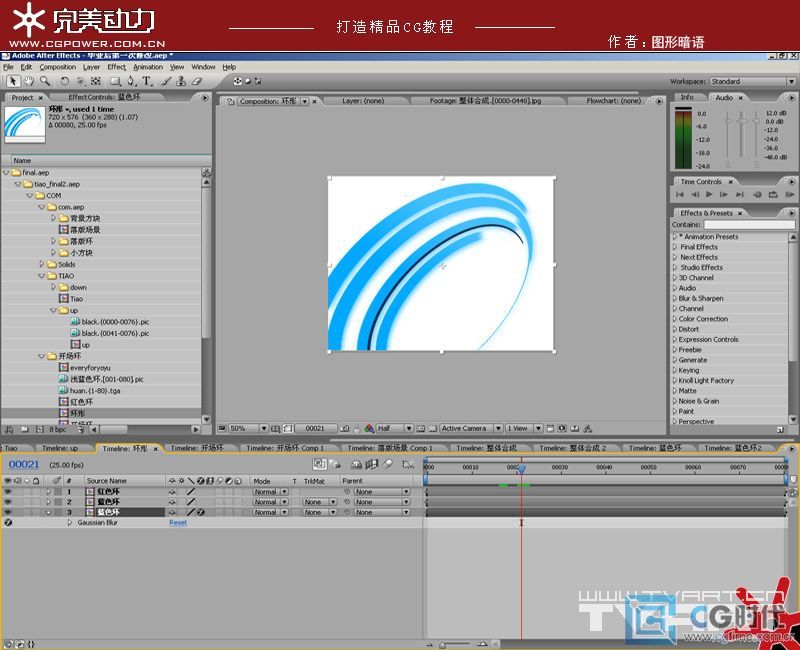Switch to the Effect Controls 蓝色环 tab

pos(104,97)
